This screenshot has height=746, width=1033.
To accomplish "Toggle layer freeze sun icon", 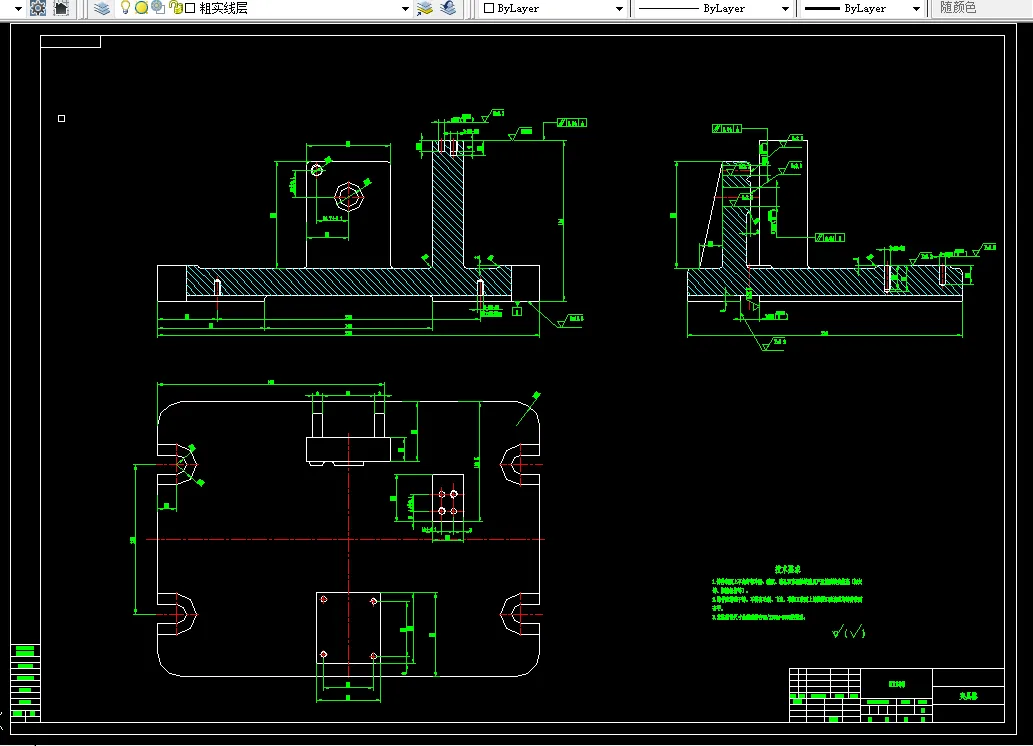I will pyautogui.click(x=141, y=8).
